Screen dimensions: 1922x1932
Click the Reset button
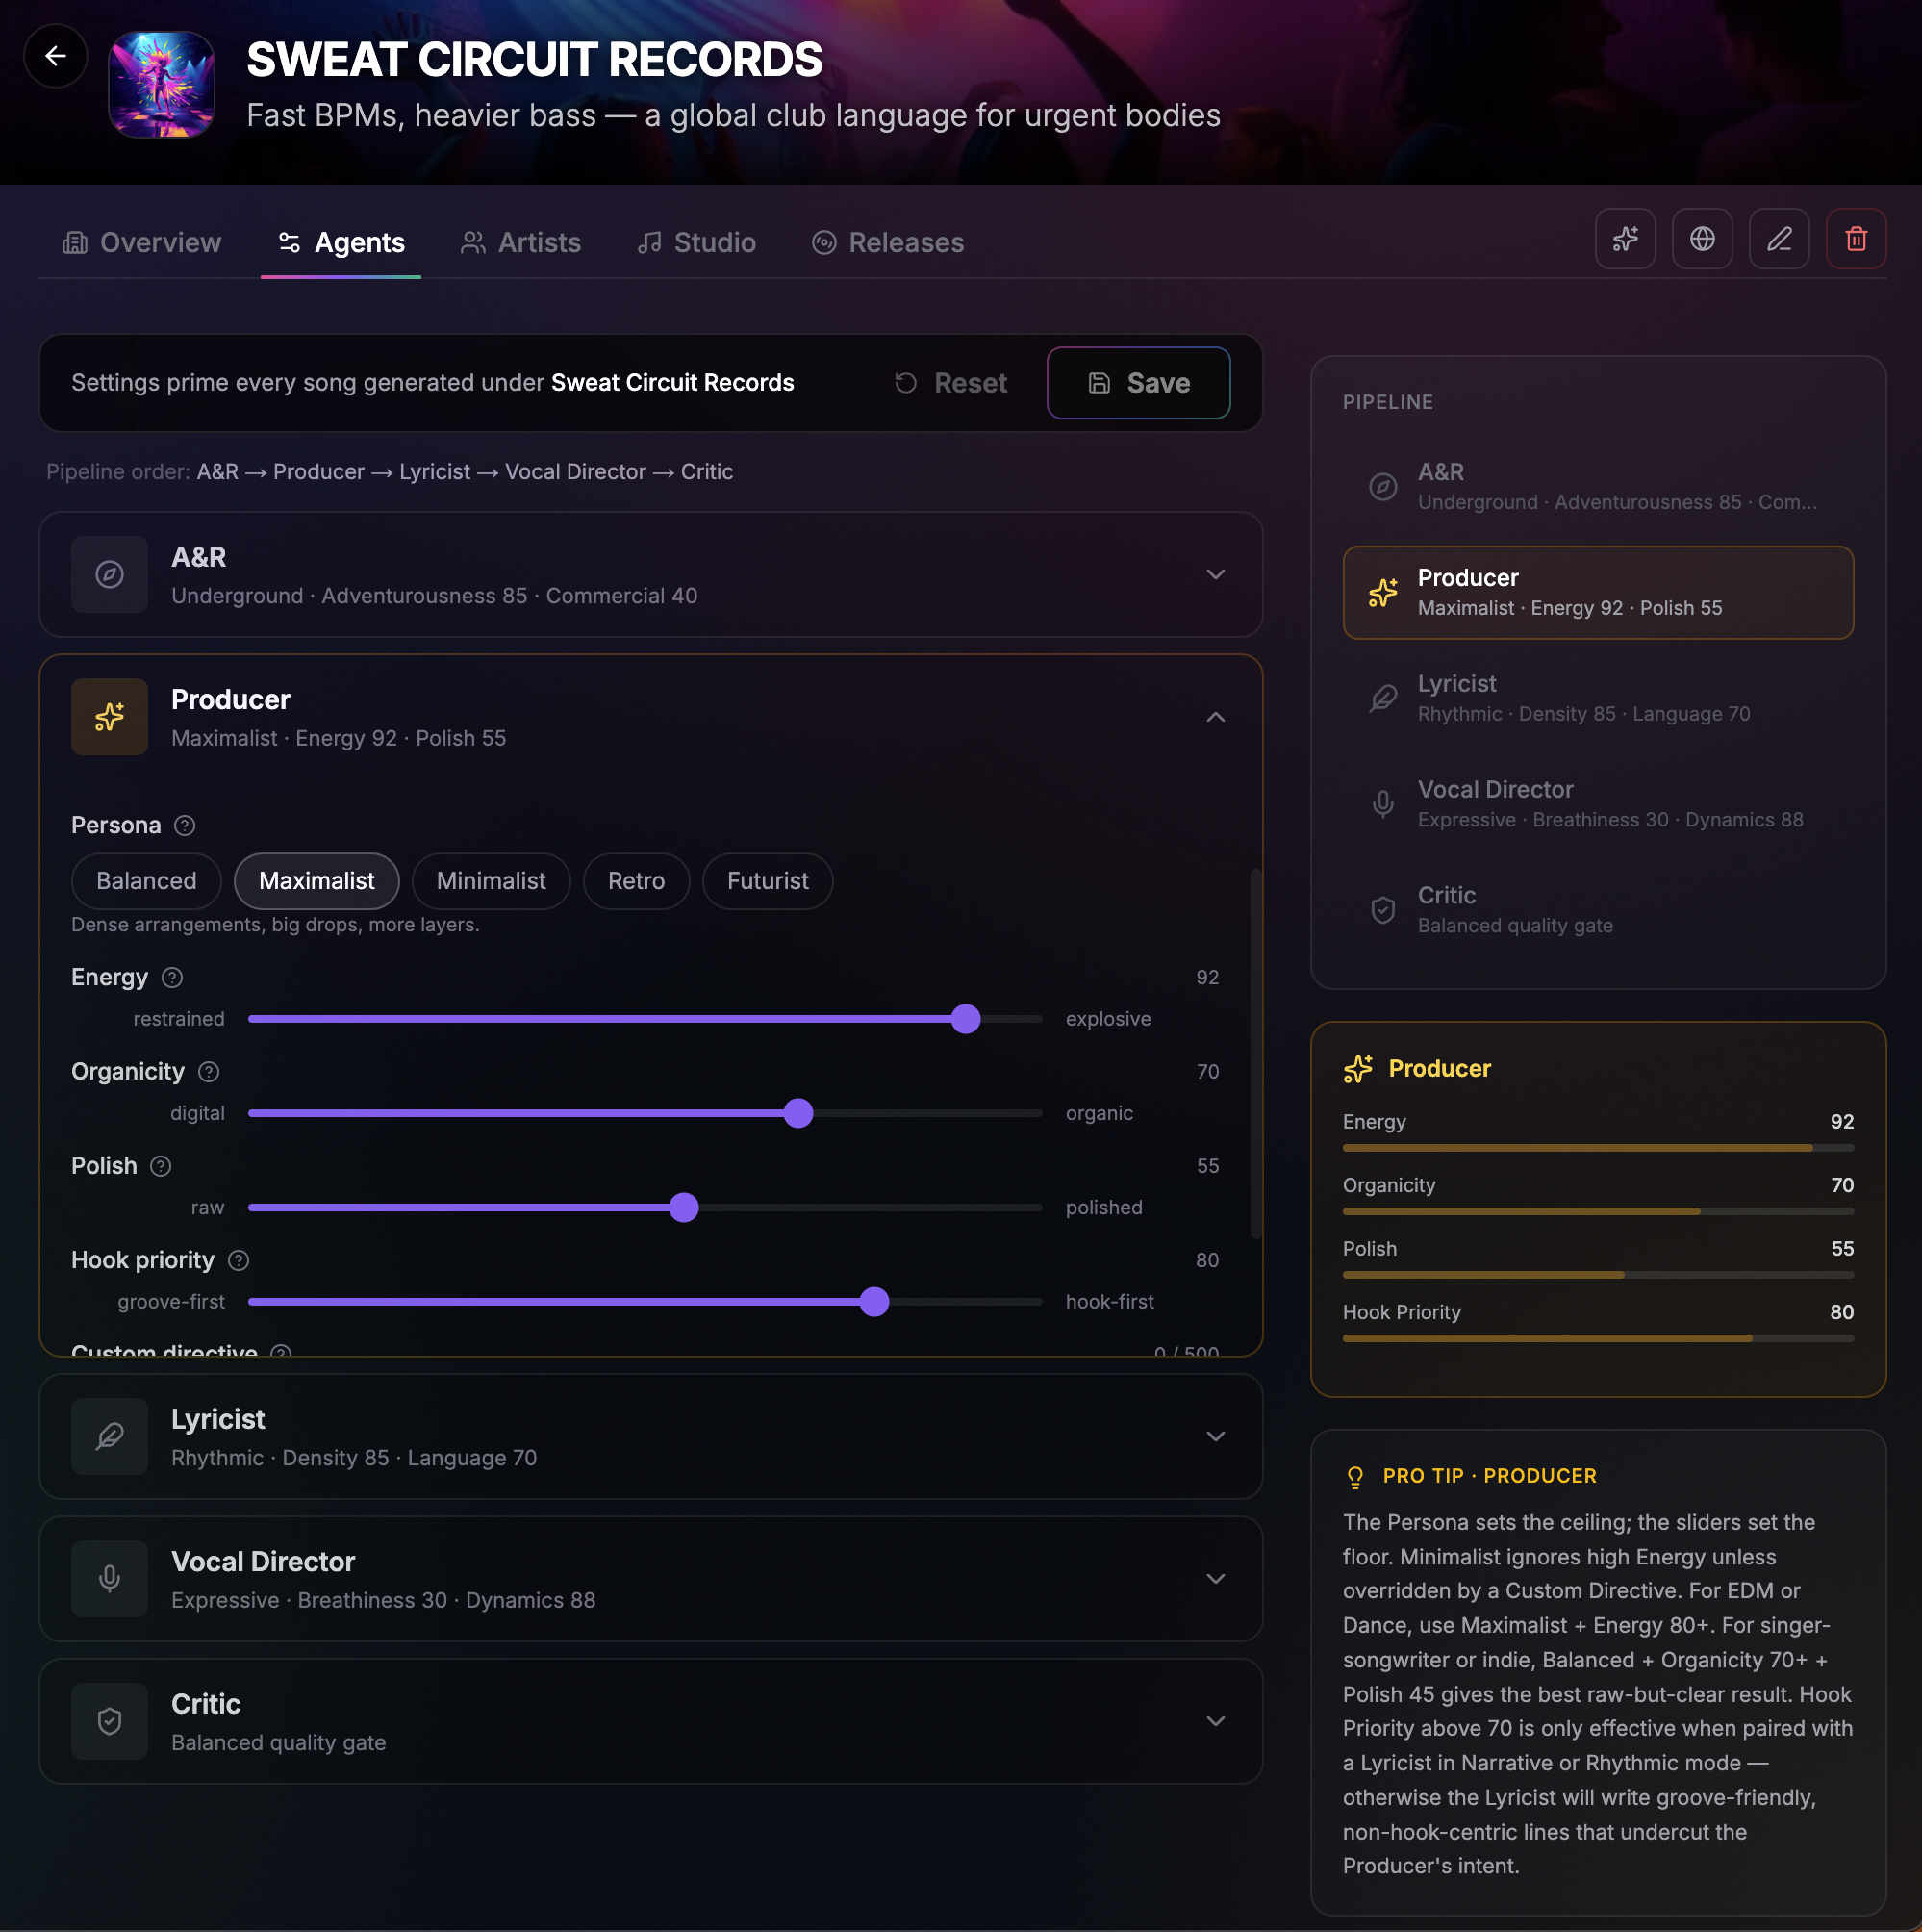coord(950,383)
